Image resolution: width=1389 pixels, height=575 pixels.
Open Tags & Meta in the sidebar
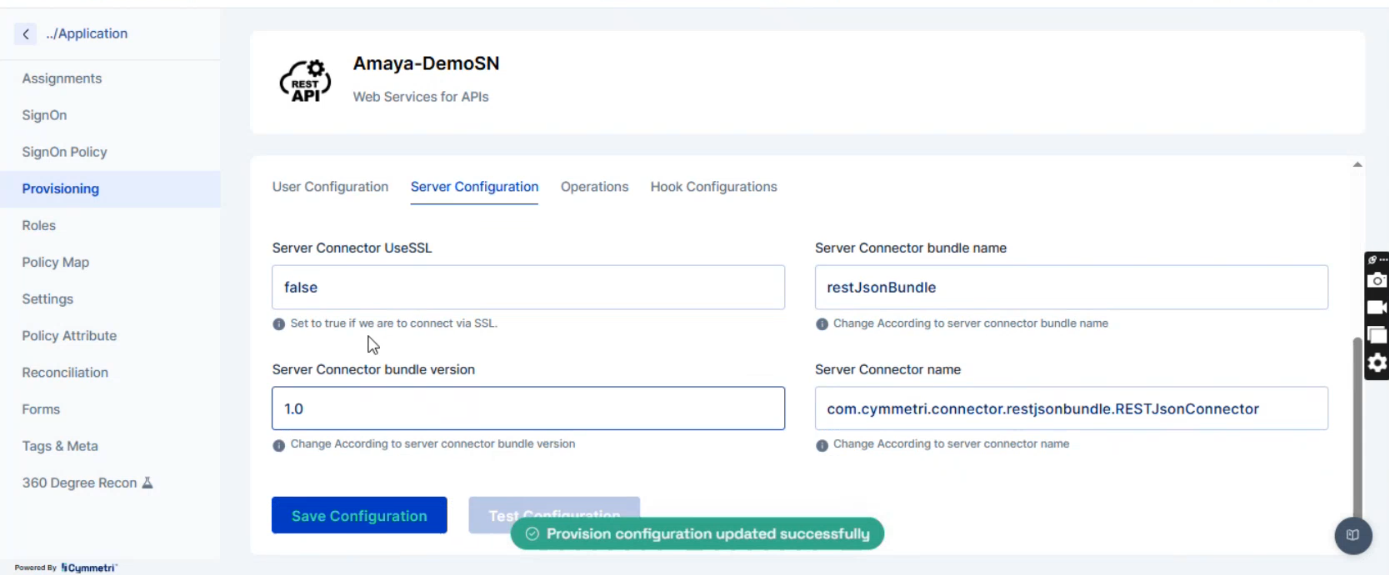60,446
